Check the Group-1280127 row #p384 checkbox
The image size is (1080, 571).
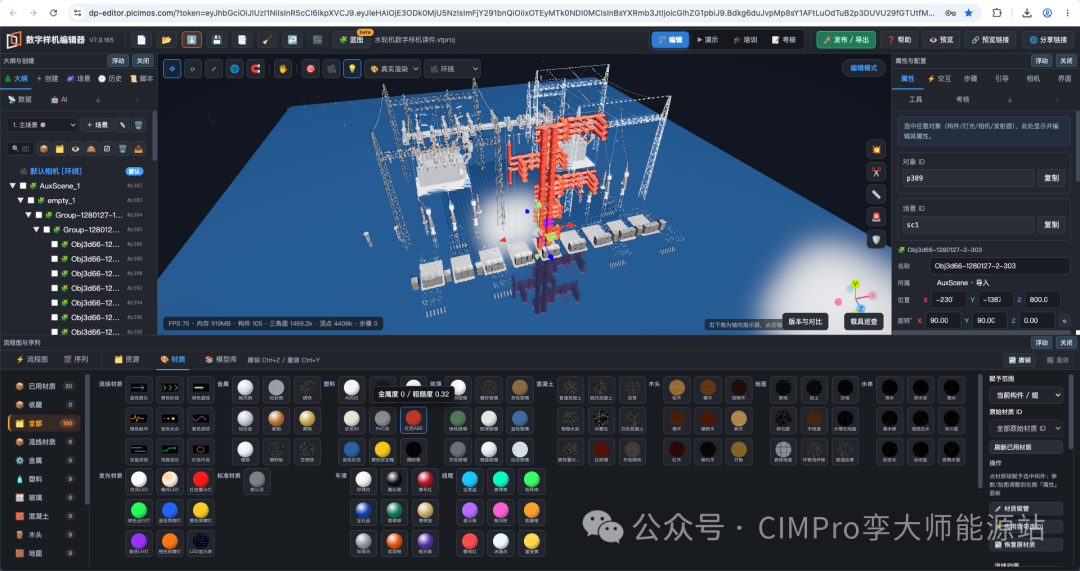tap(39, 215)
